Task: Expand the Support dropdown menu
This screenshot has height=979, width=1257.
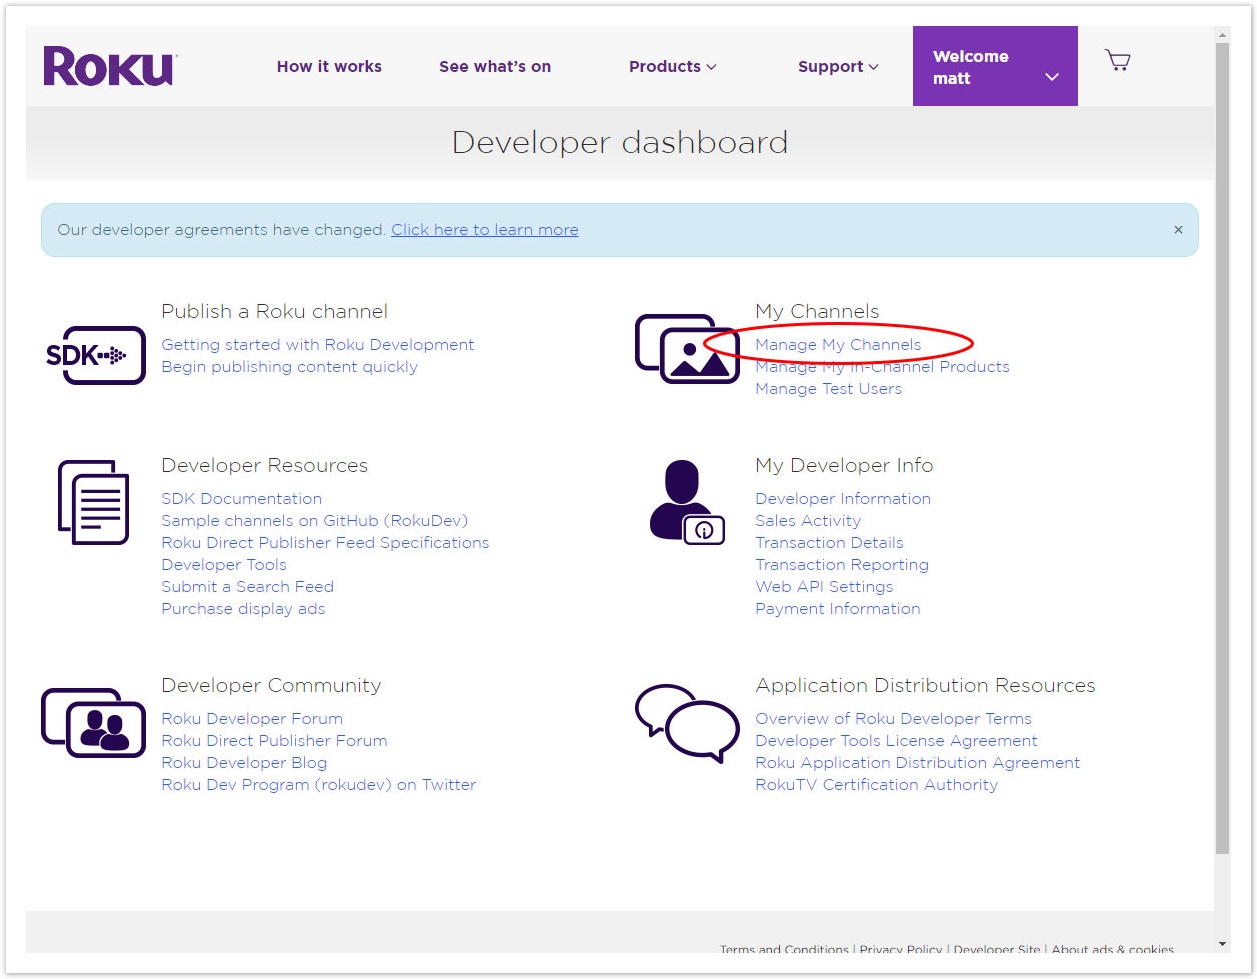Action: tap(838, 66)
